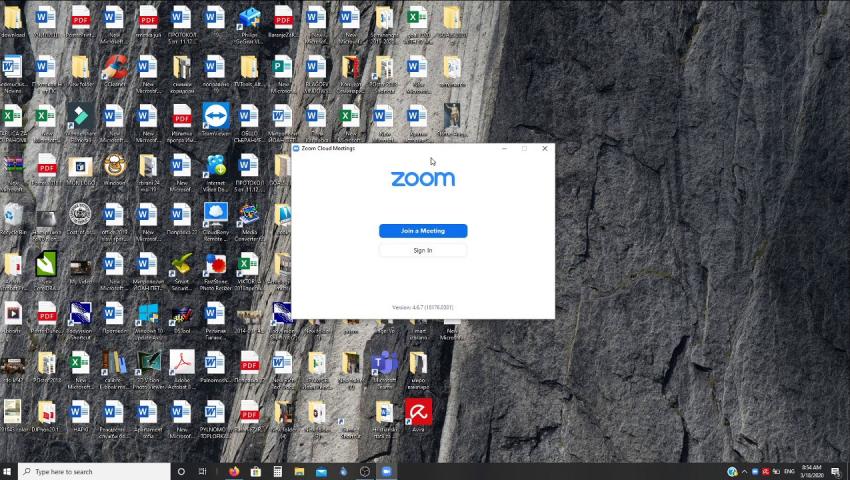The image size is (850, 480).
Task: Select the Media Converter shortcut
Action: (249, 221)
